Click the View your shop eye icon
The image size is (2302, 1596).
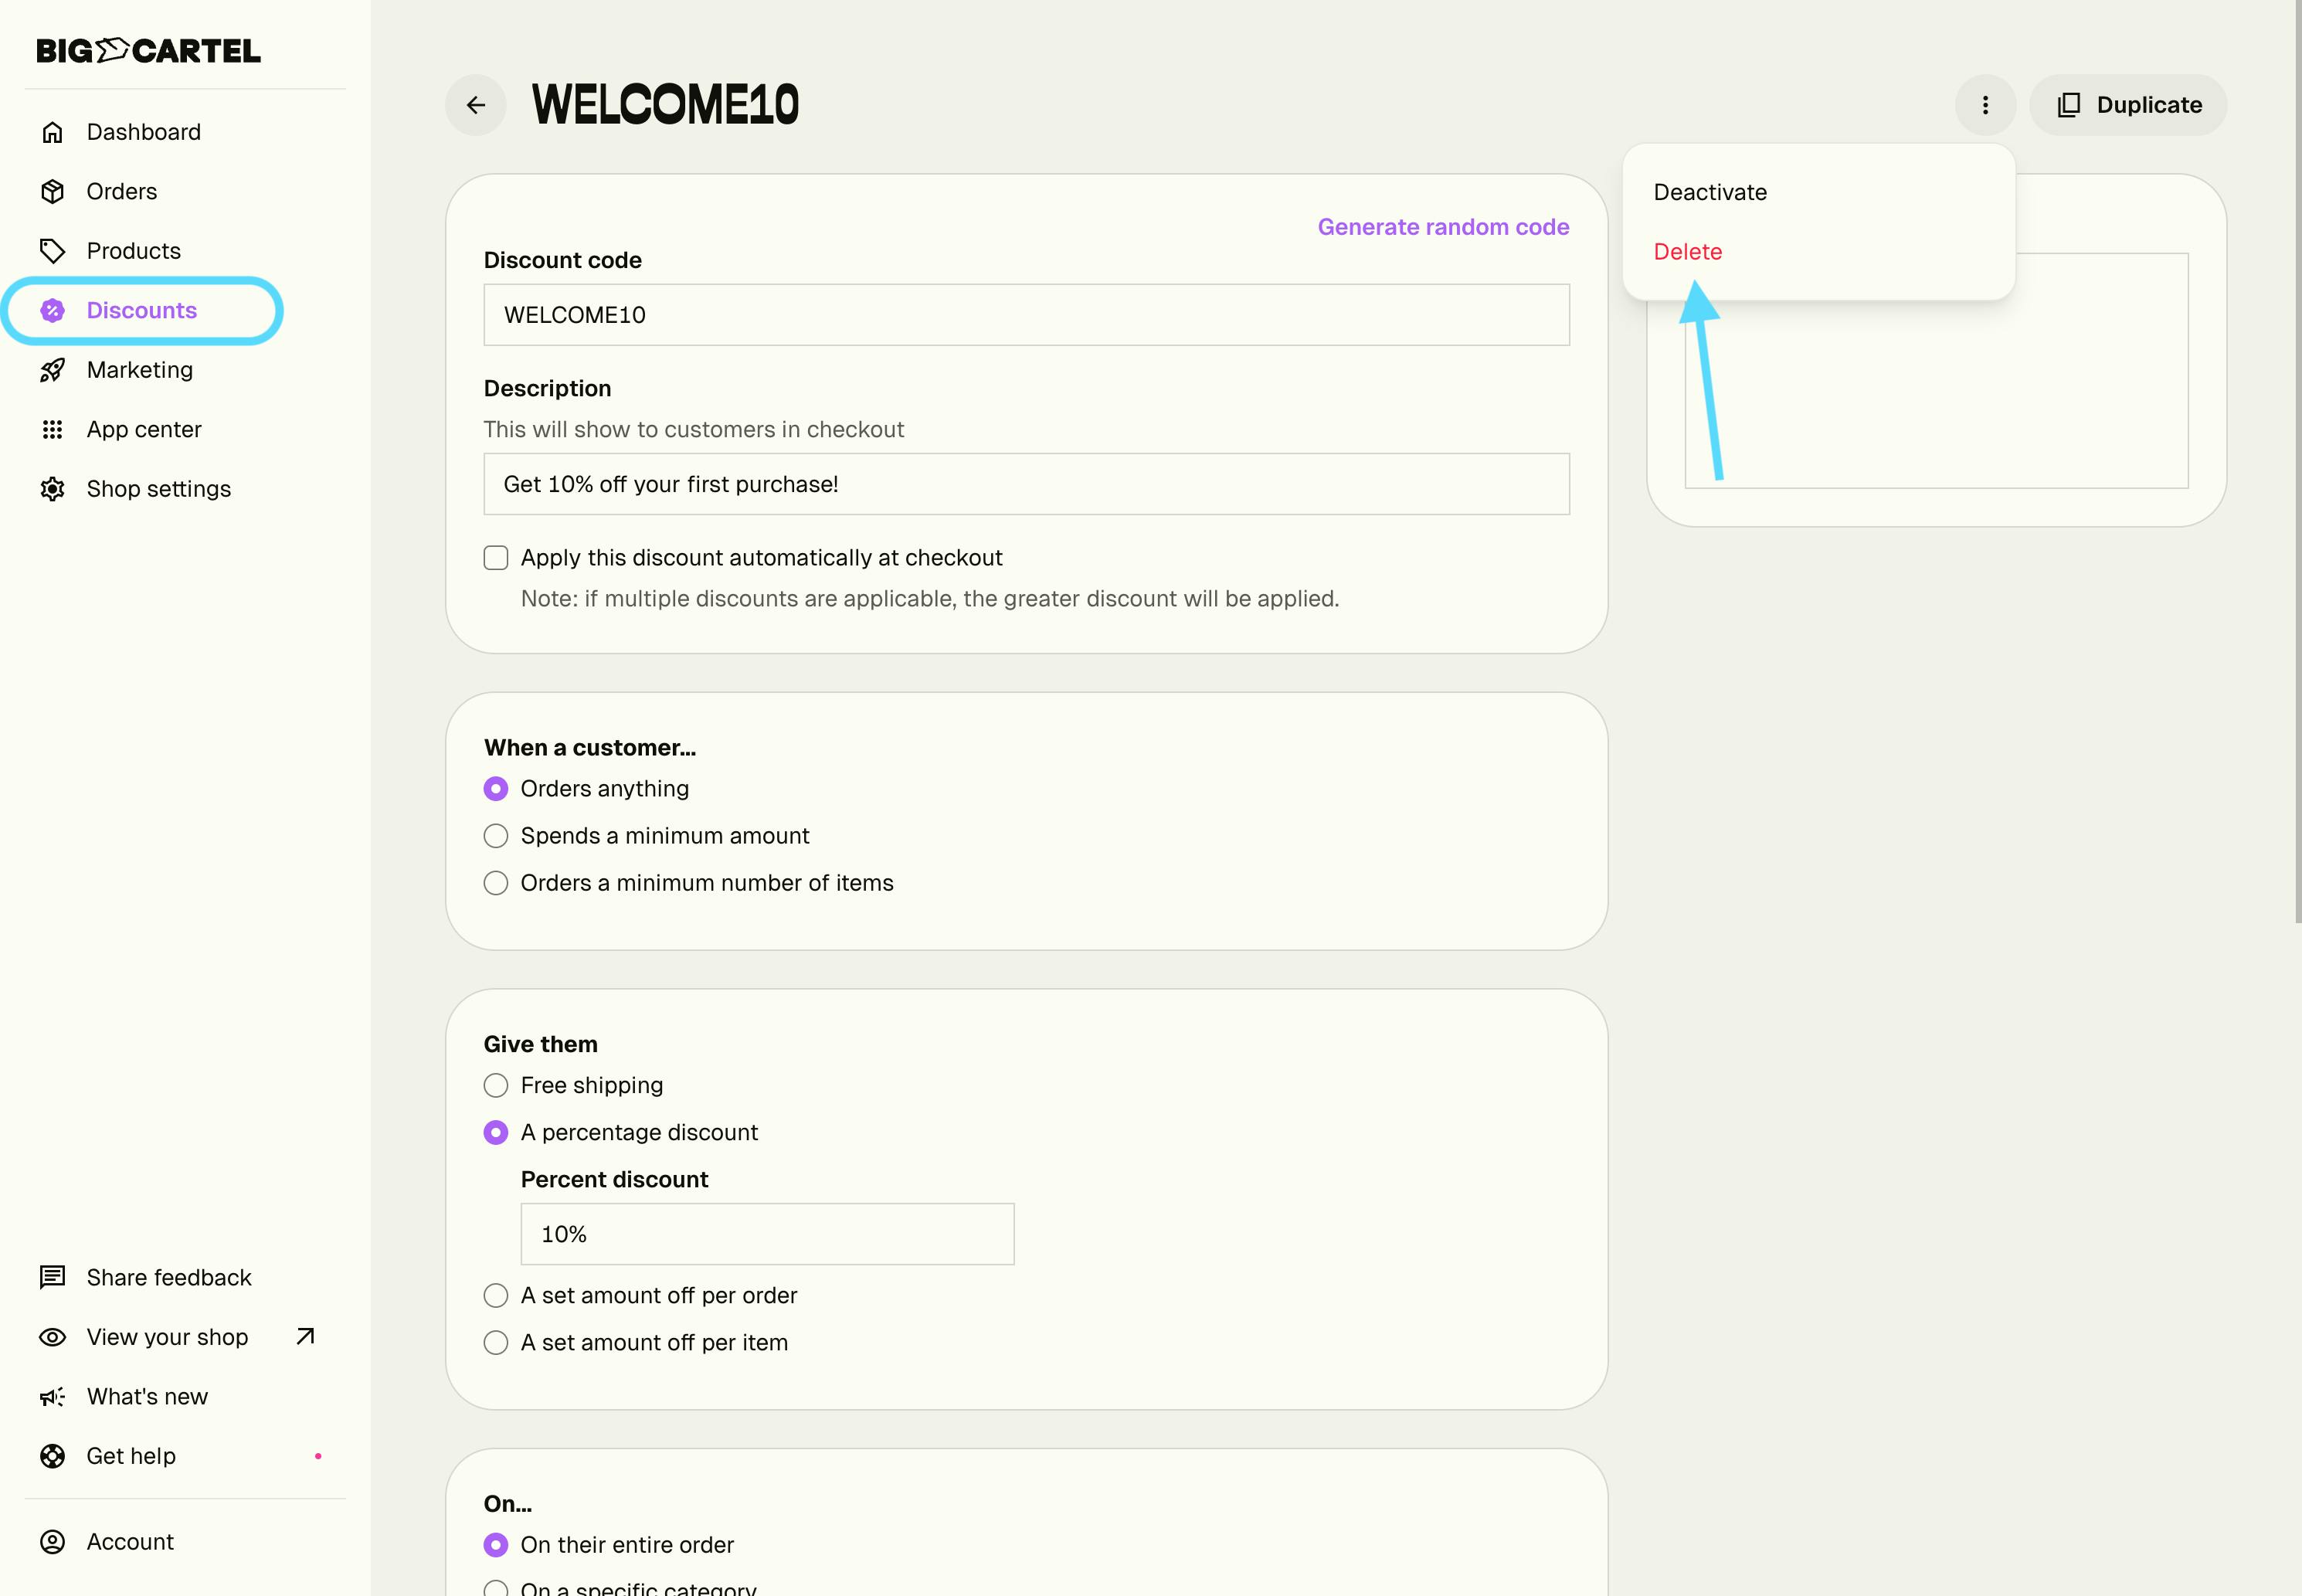pos(53,1337)
